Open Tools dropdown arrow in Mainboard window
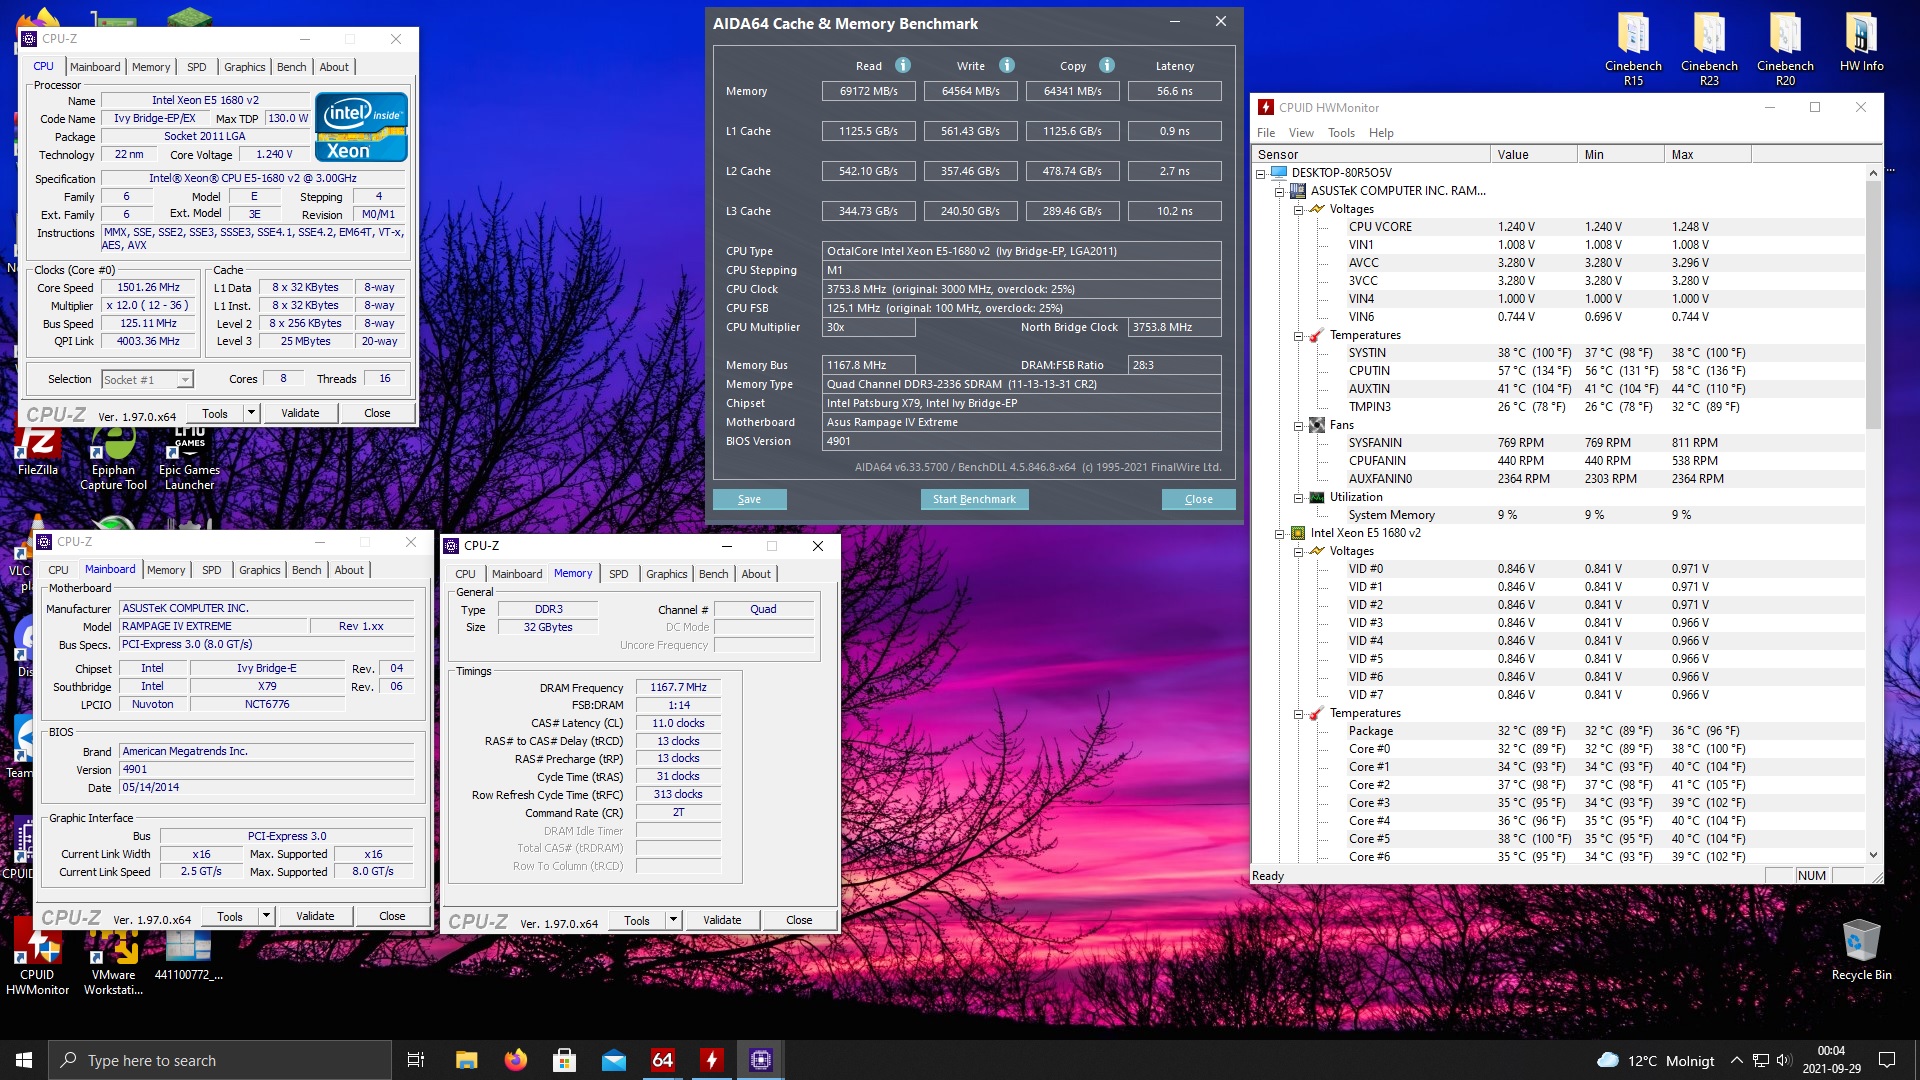 (x=266, y=916)
